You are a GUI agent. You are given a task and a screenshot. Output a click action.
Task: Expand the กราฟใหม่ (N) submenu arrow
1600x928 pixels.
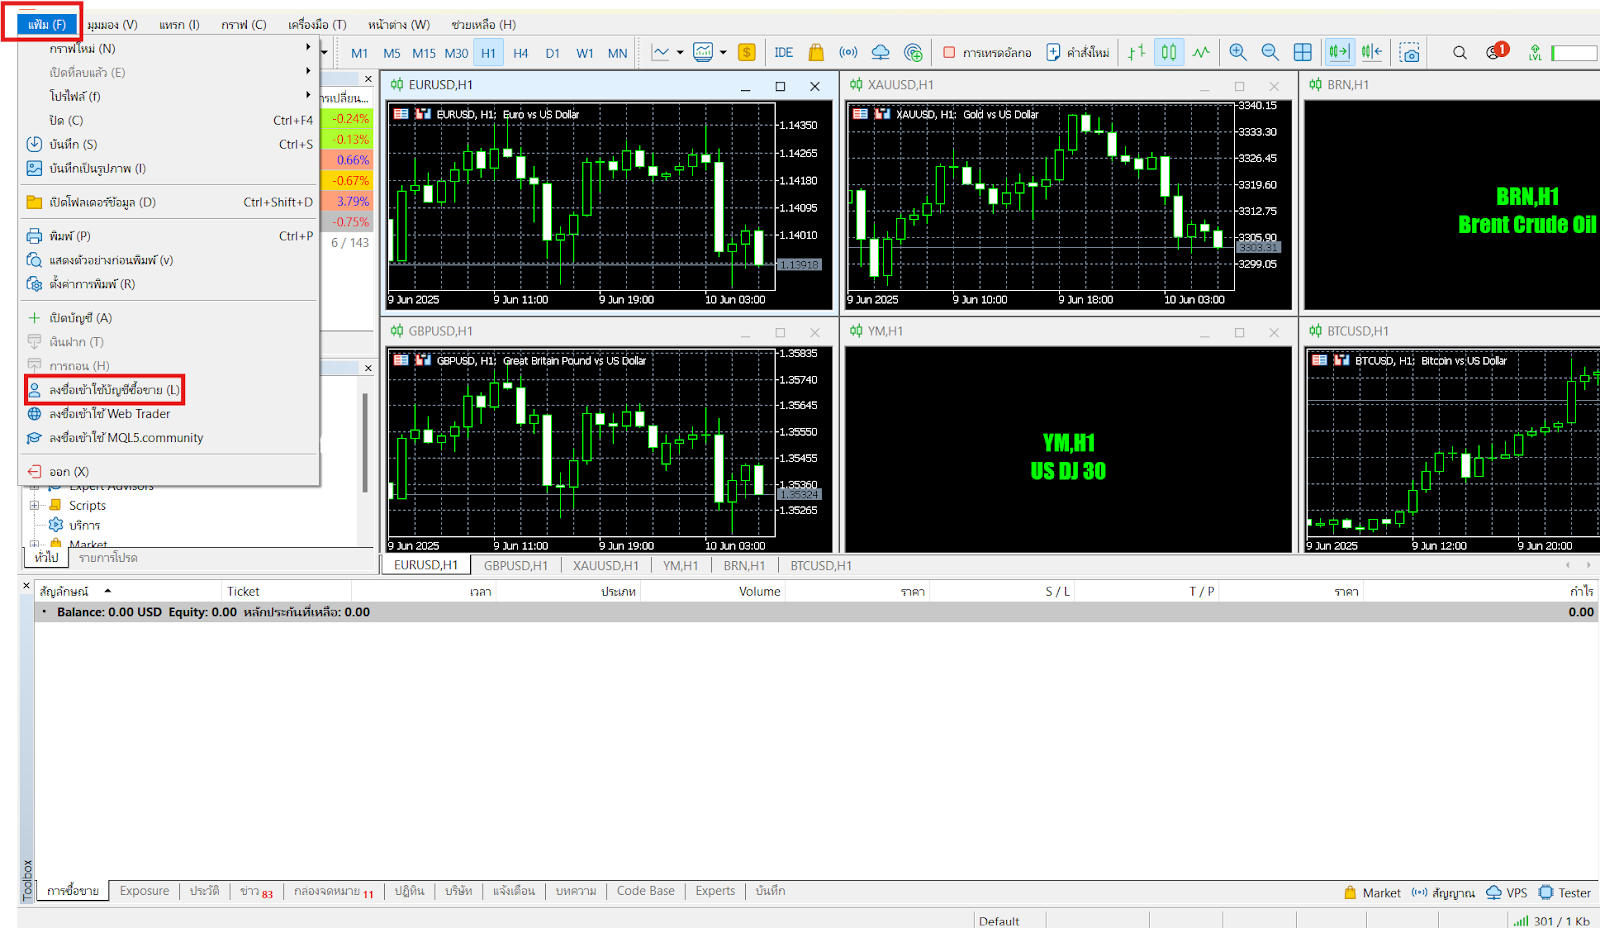coord(308,47)
